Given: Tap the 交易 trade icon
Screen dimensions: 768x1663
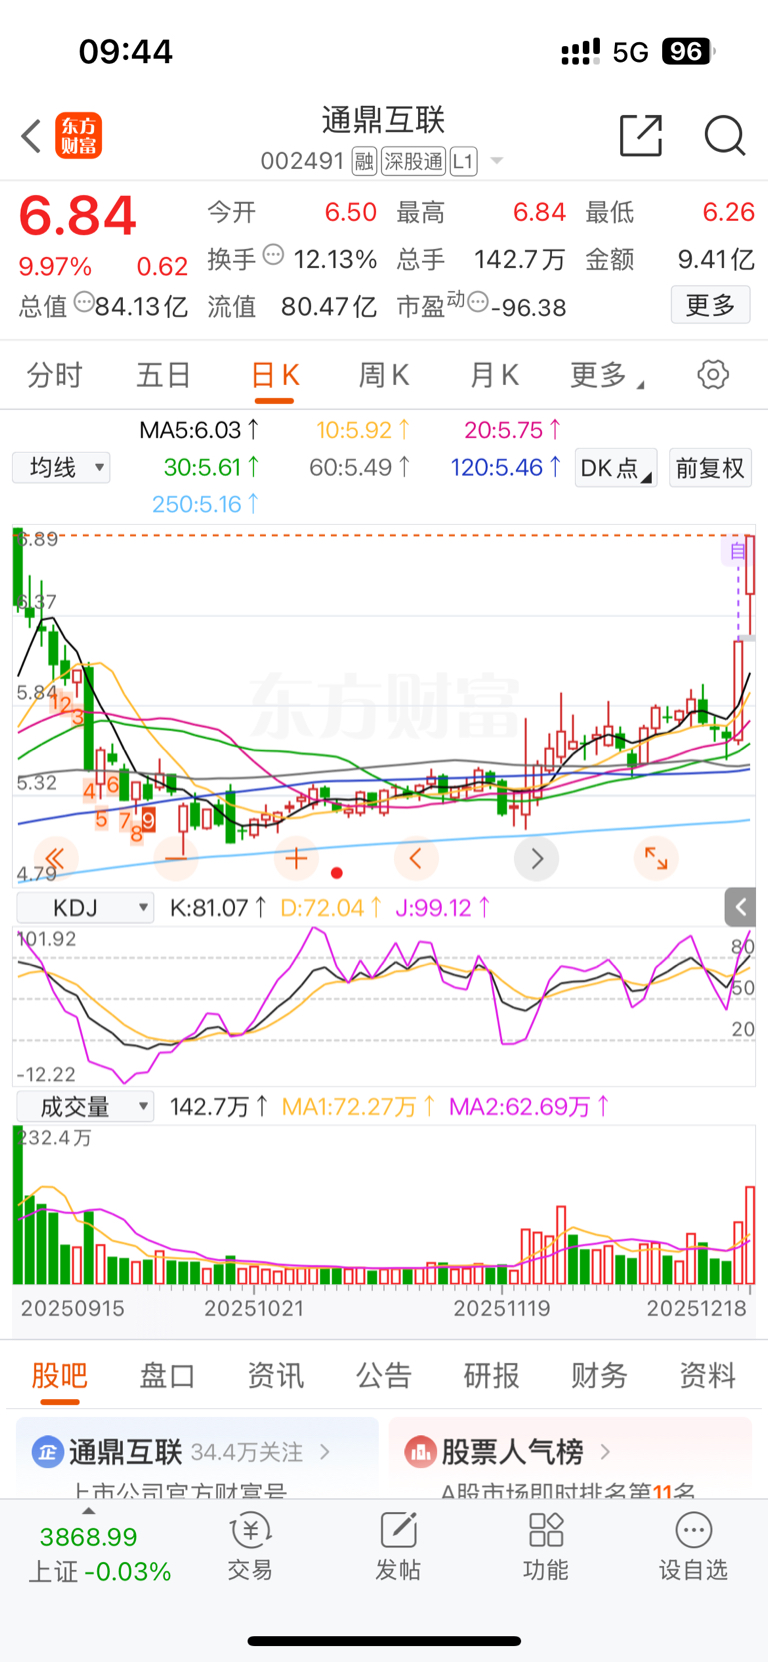Looking at the screenshot, I should [250, 1547].
